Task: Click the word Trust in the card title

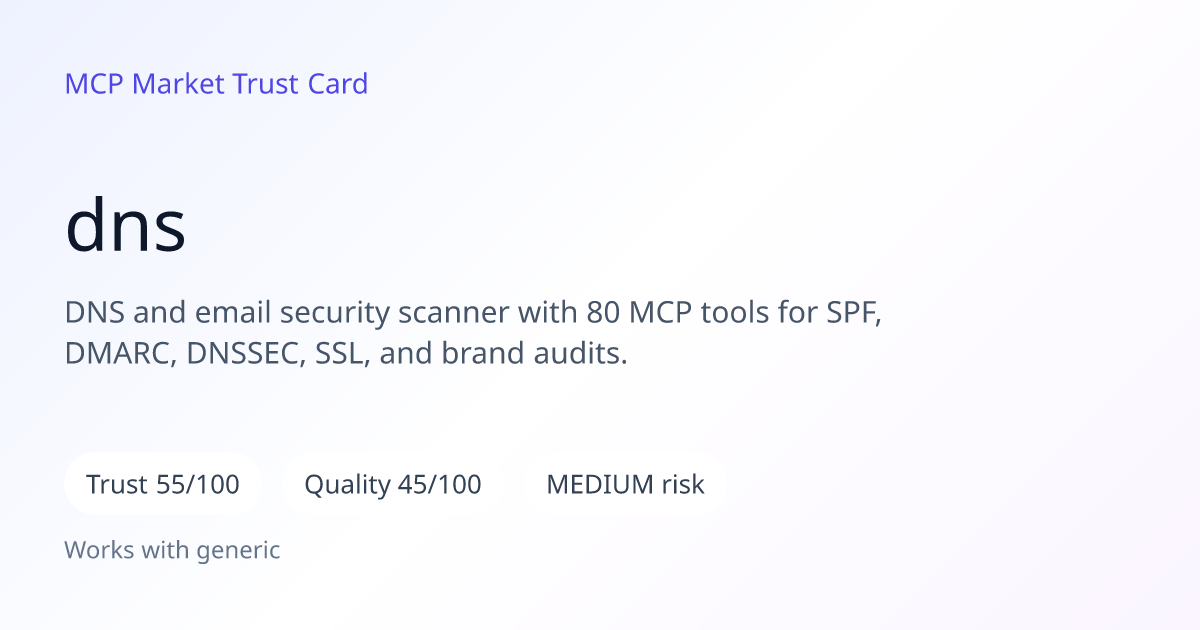Action: click(266, 84)
